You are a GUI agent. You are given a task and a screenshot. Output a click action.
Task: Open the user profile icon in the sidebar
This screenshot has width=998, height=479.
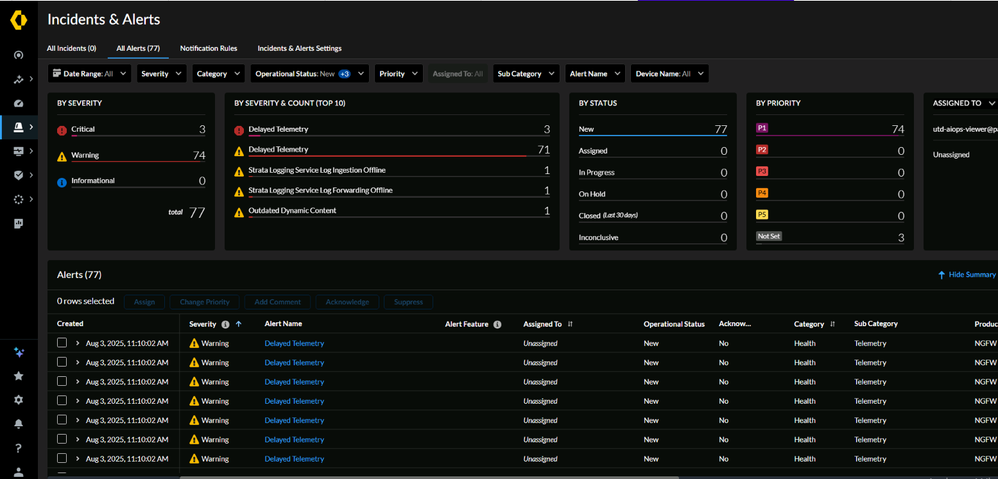(x=18, y=471)
